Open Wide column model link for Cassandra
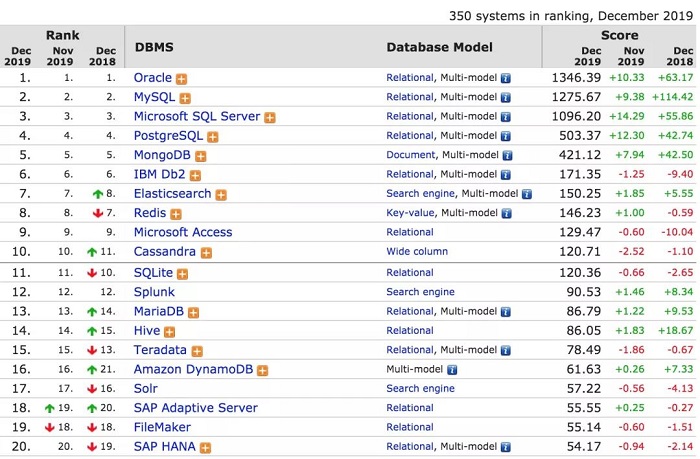Image resolution: width=700 pixels, height=459 pixels. (x=417, y=253)
